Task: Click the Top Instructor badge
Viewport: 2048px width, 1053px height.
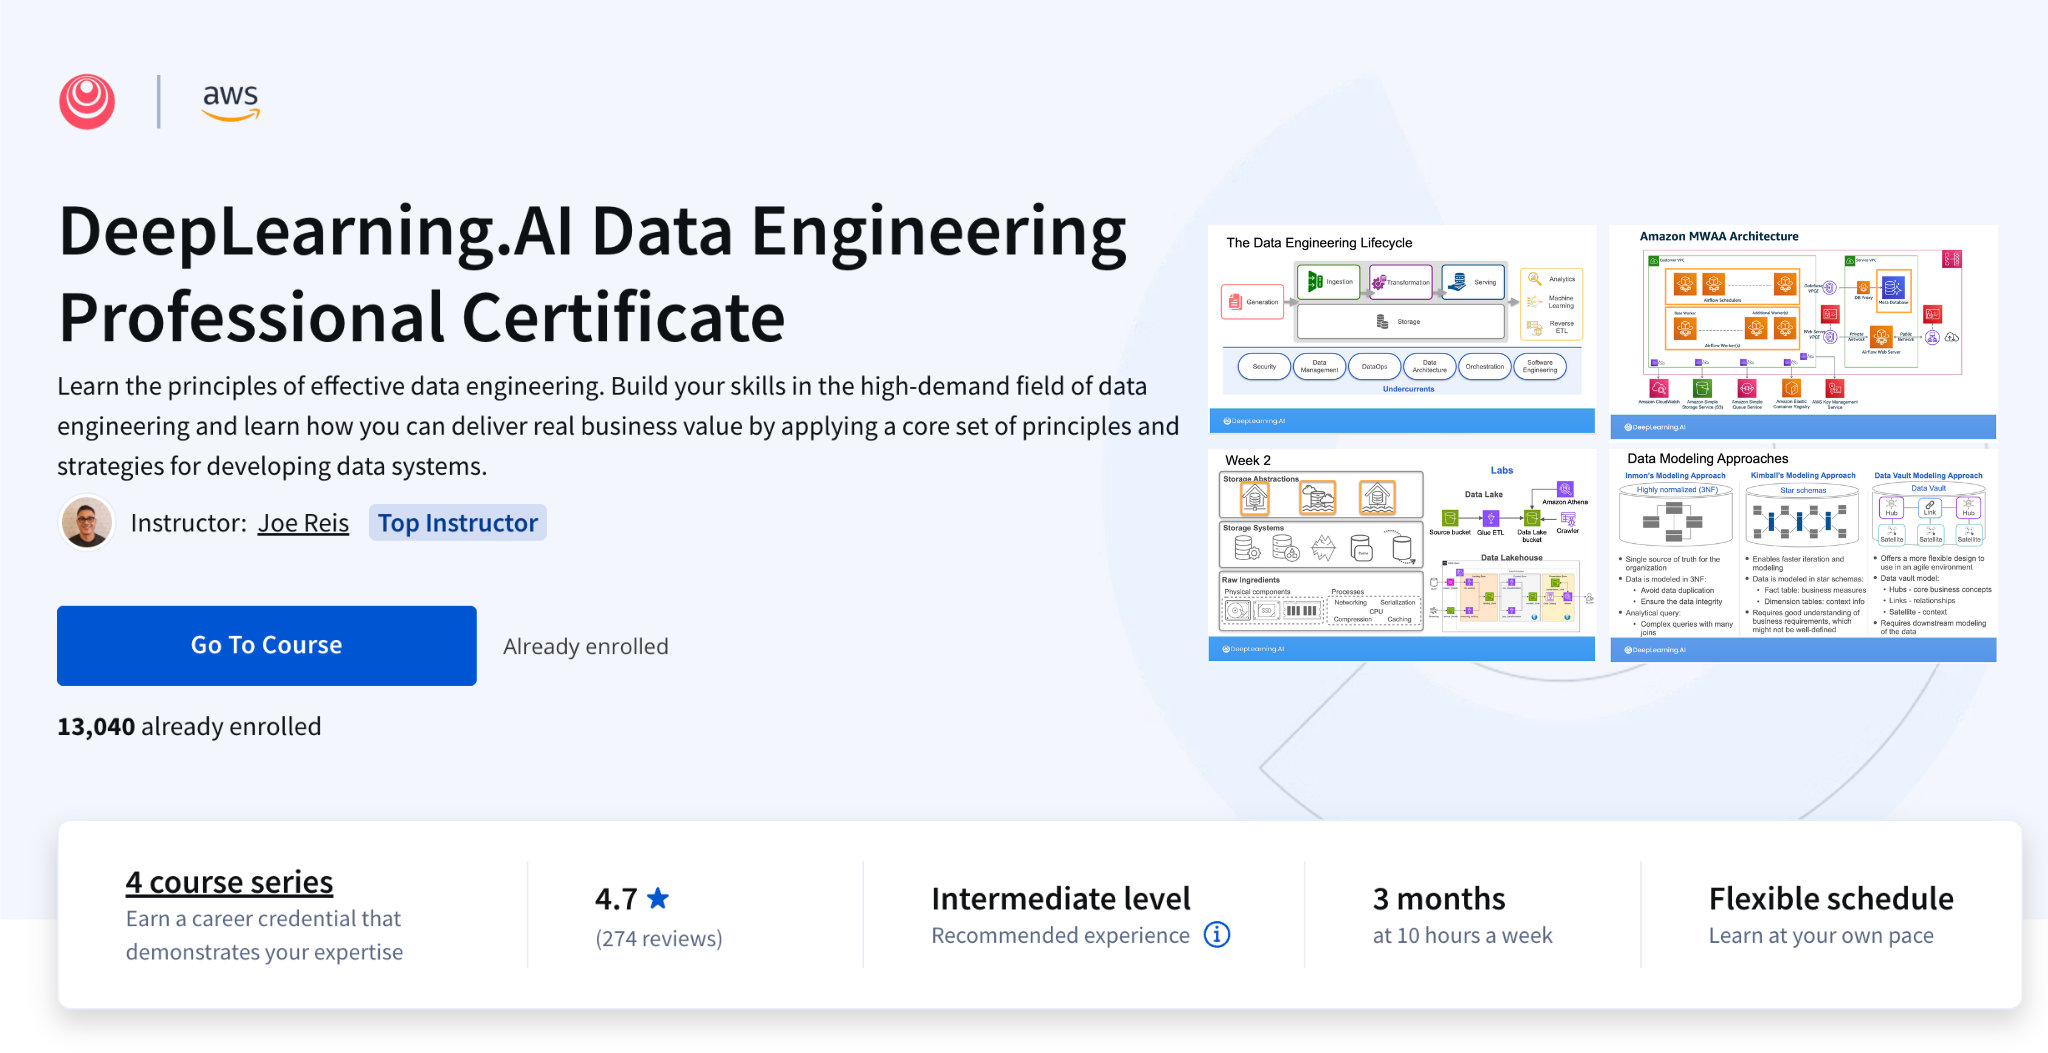Action: click(457, 522)
